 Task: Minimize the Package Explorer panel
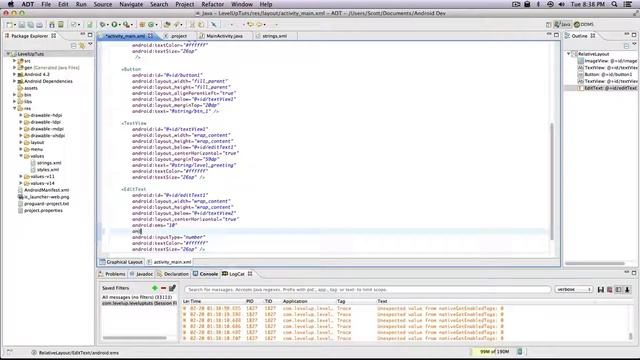83,35
